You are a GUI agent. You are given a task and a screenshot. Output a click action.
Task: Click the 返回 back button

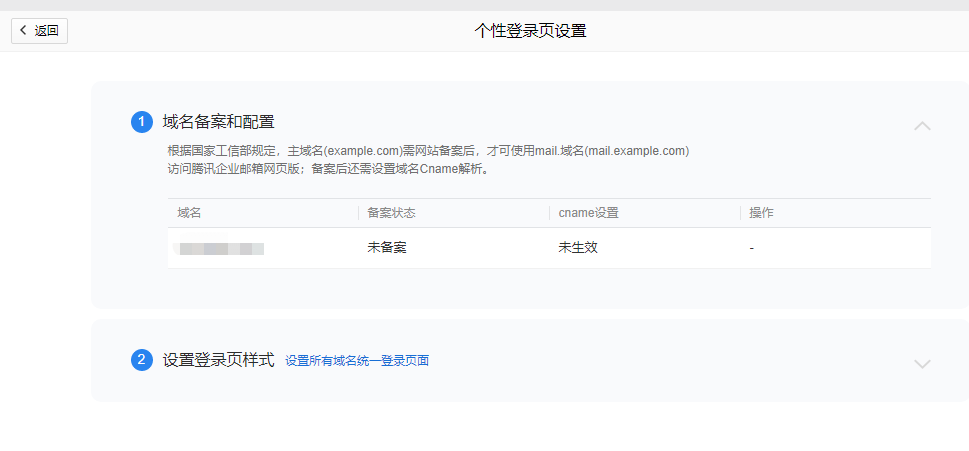pyautogui.click(x=40, y=30)
